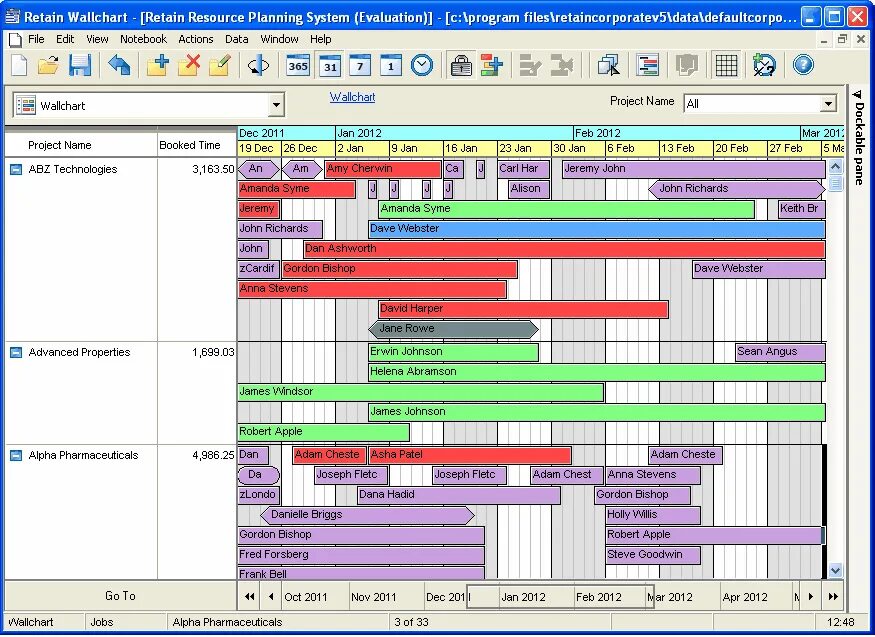
Task: Select the red Asha Patel booking
Action: 470,455
